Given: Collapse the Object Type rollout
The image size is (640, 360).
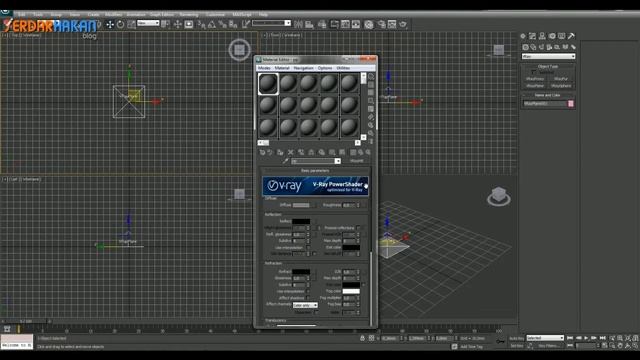Looking at the screenshot, I should (548, 66).
